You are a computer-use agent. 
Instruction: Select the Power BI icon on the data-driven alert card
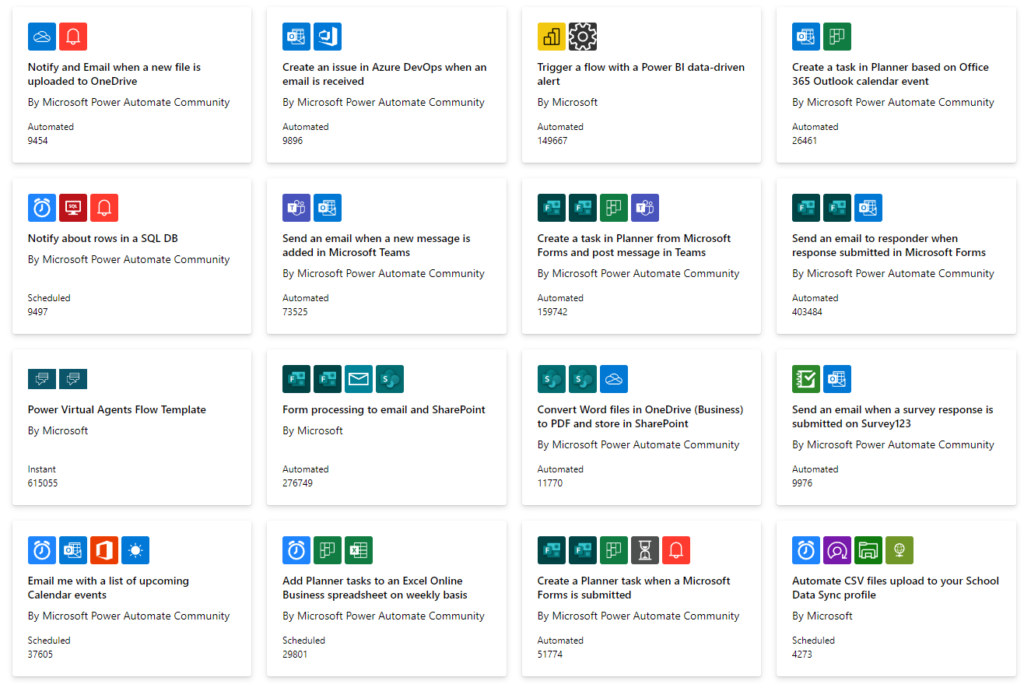click(x=550, y=36)
